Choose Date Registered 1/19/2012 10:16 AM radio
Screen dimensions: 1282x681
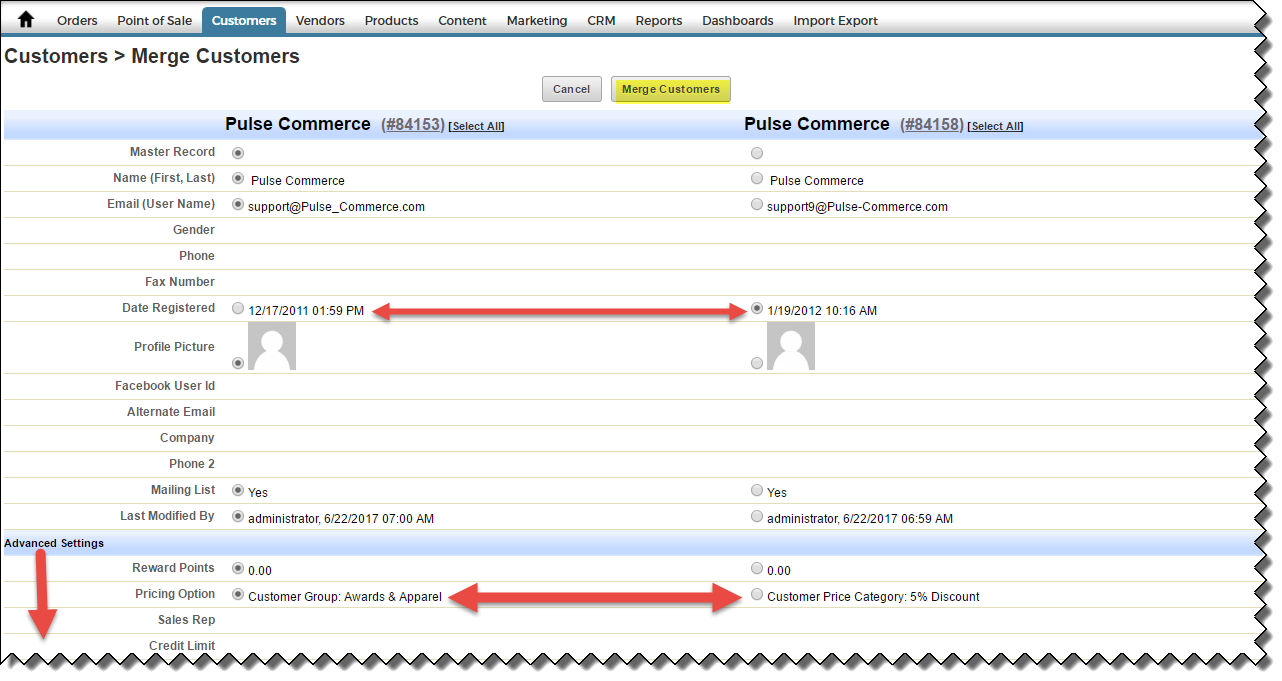757,309
